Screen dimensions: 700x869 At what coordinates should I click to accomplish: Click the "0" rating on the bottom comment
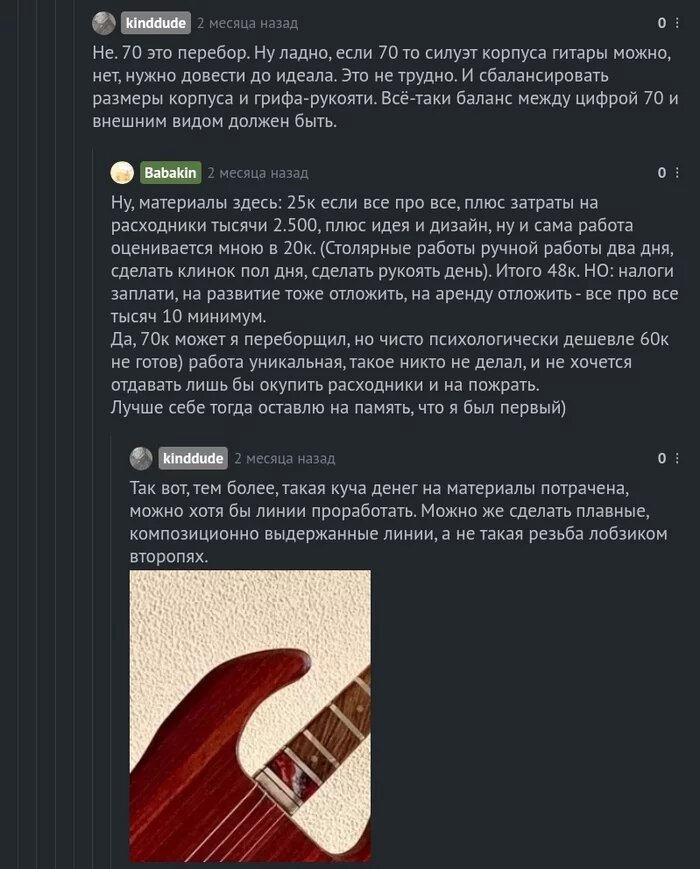(x=660, y=458)
